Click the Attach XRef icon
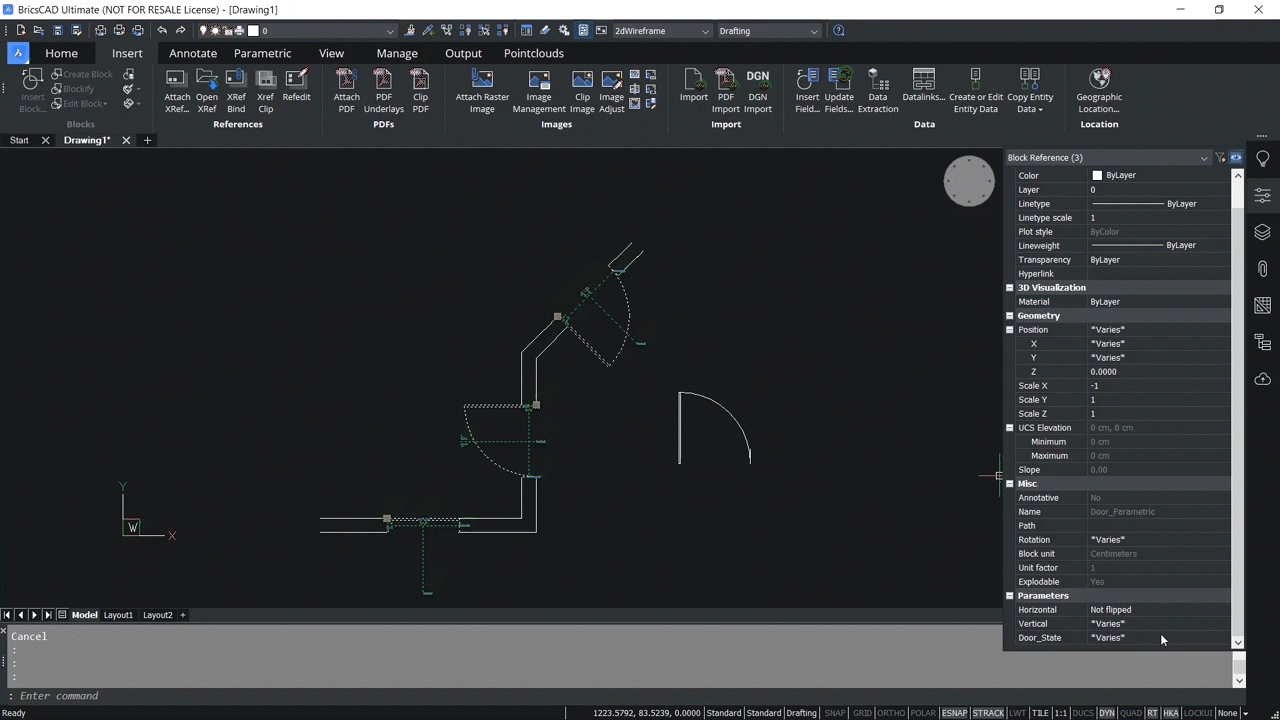Viewport: 1280px width, 720px height. click(177, 91)
